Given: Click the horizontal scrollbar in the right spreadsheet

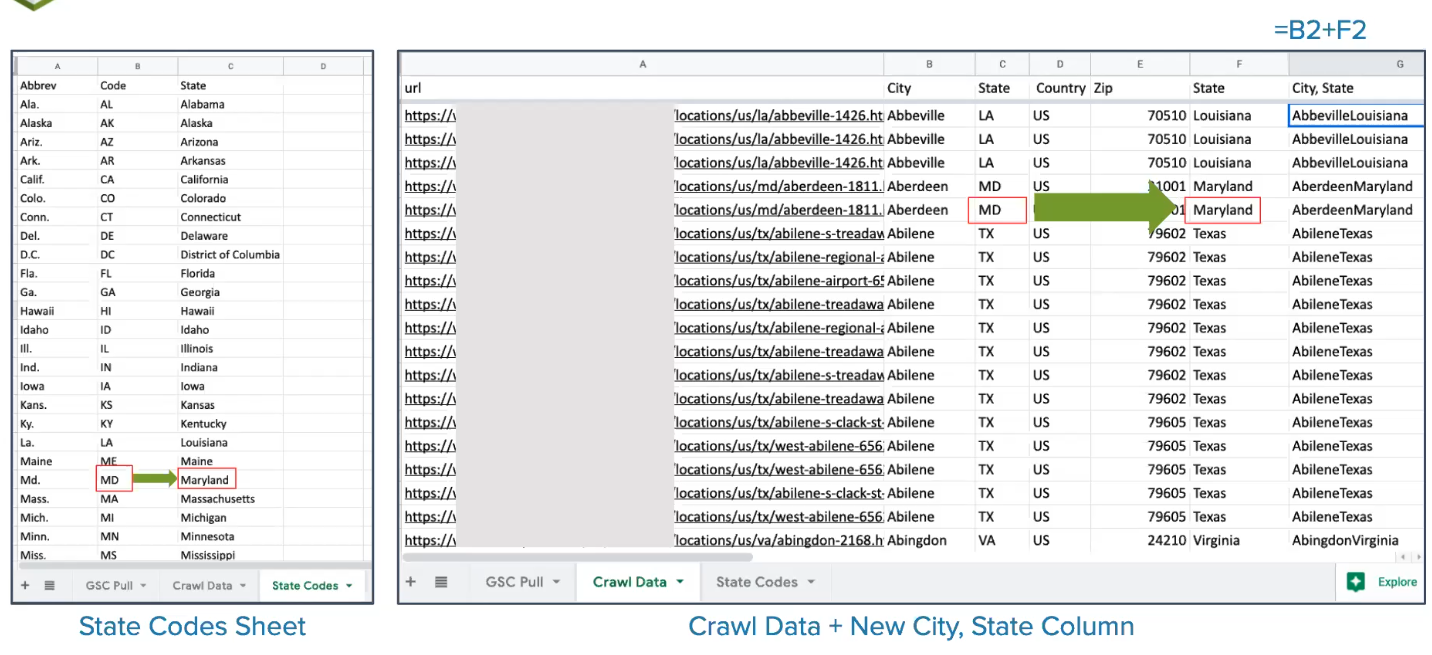Looking at the screenshot, I should [x=578, y=557].
